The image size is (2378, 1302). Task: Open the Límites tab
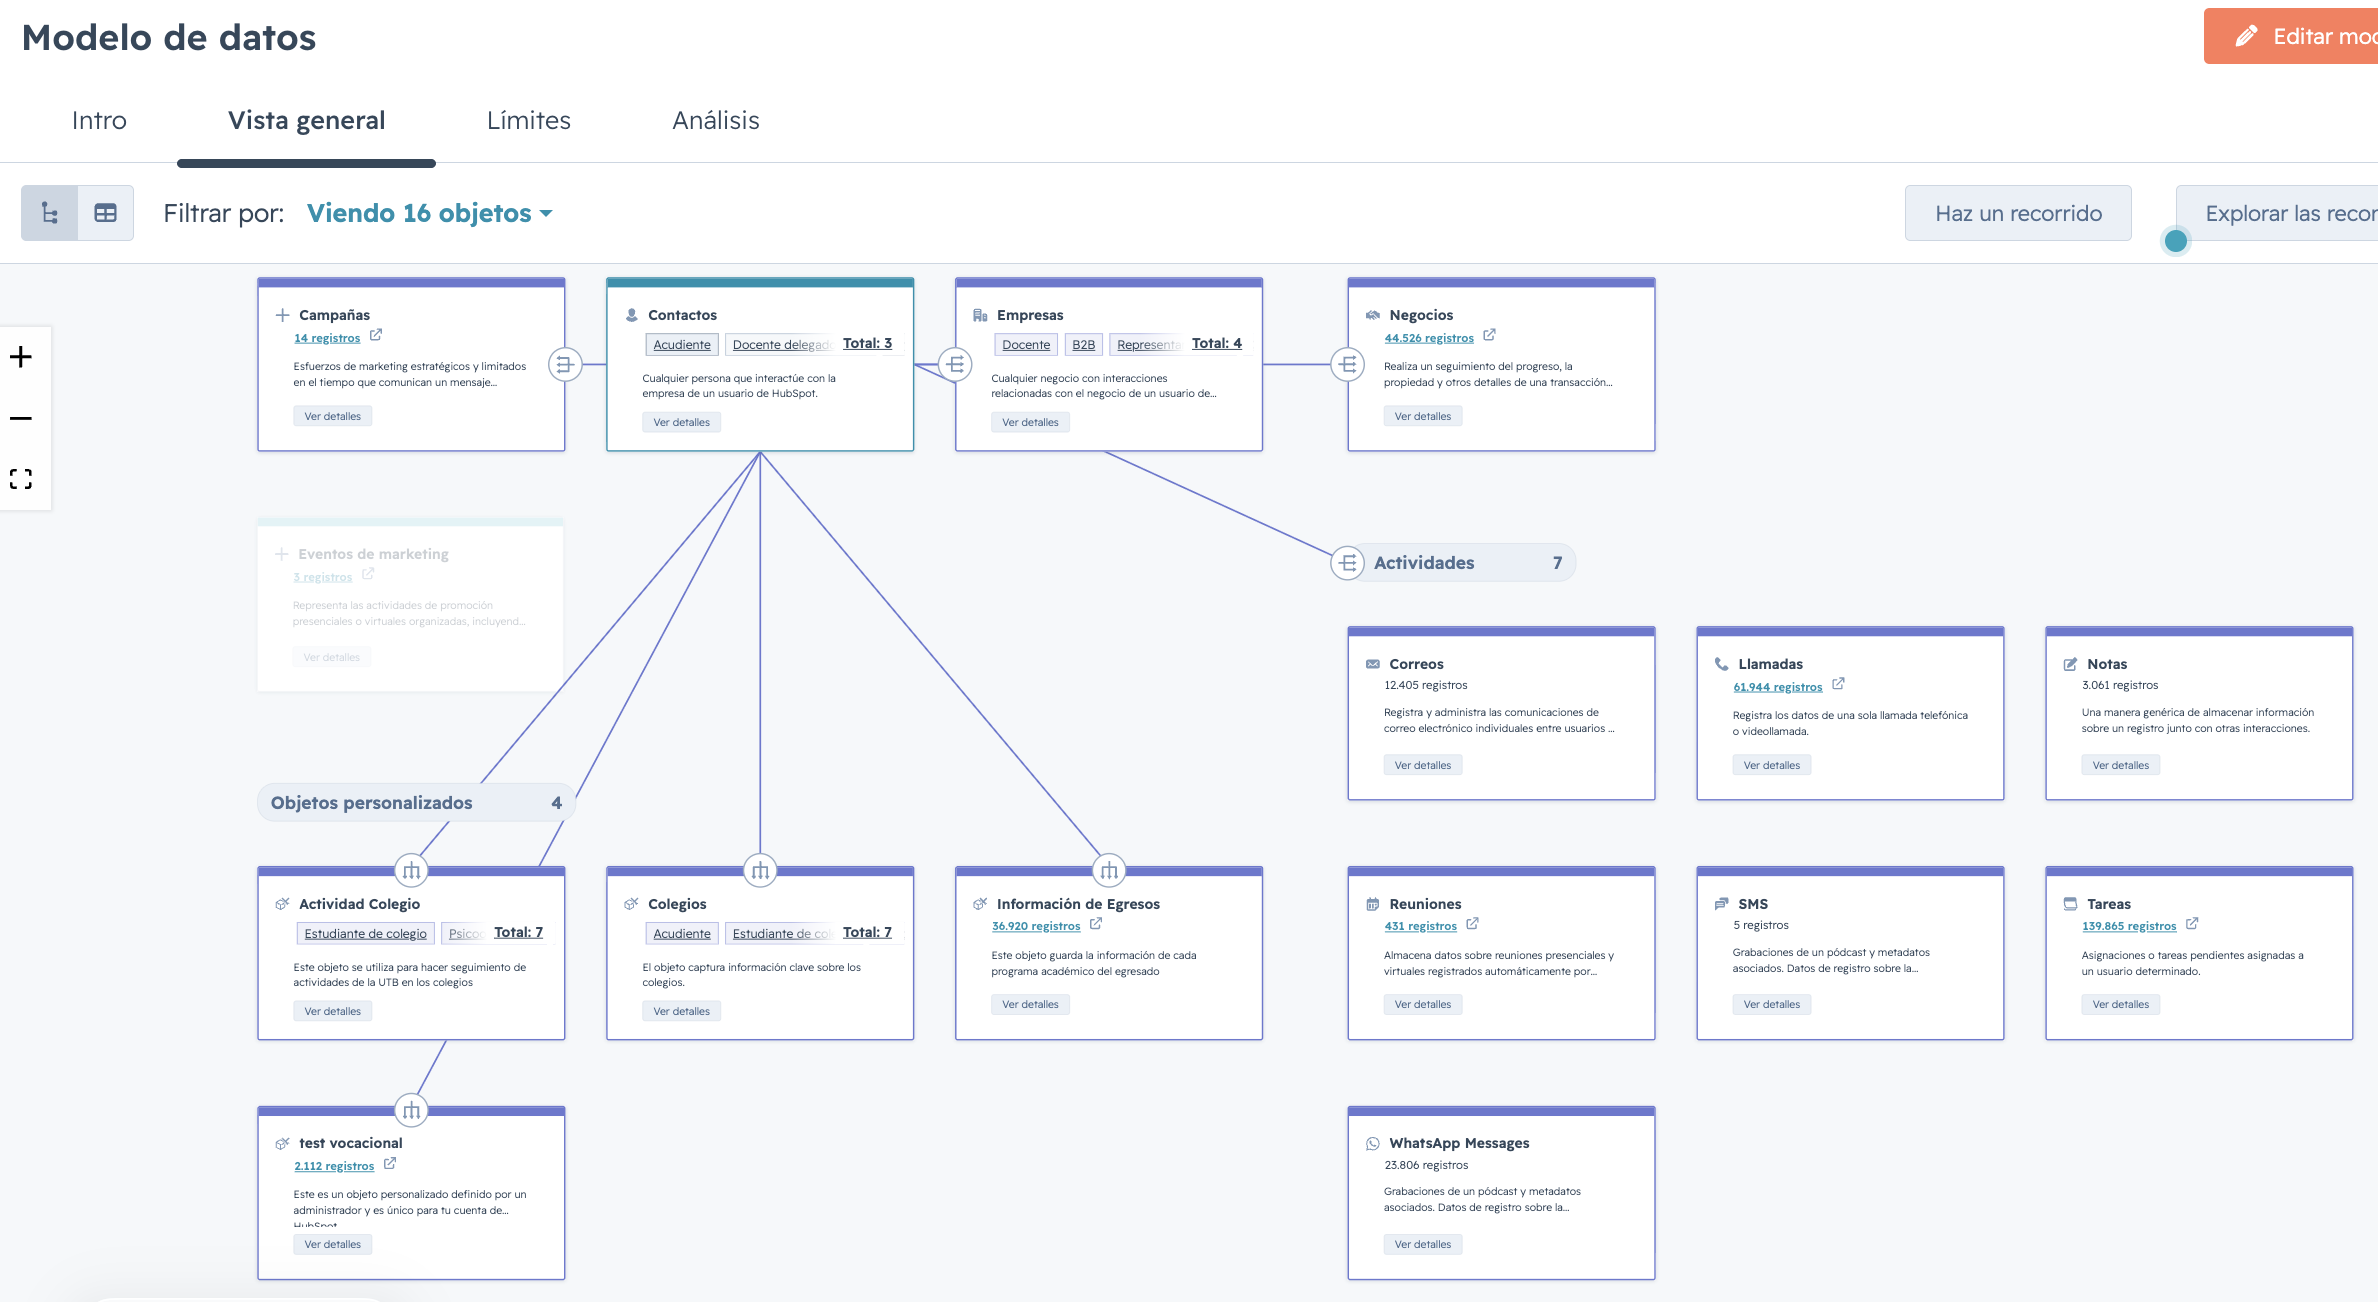click(x=529, y=121)
